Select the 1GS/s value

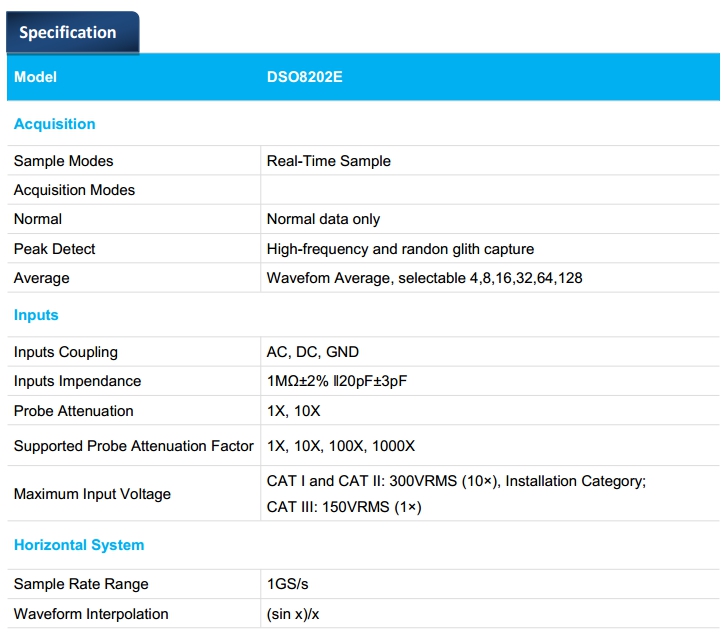point(287,584)
